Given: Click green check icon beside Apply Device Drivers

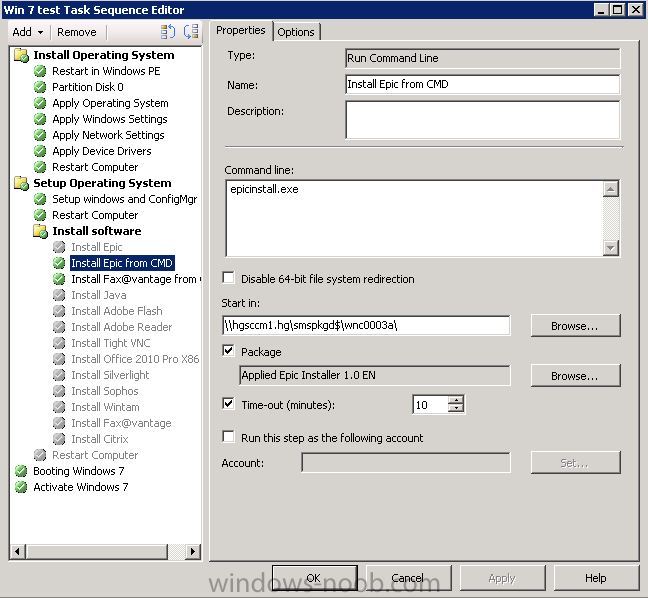Looking at the screenshot, I should [40, 151].
